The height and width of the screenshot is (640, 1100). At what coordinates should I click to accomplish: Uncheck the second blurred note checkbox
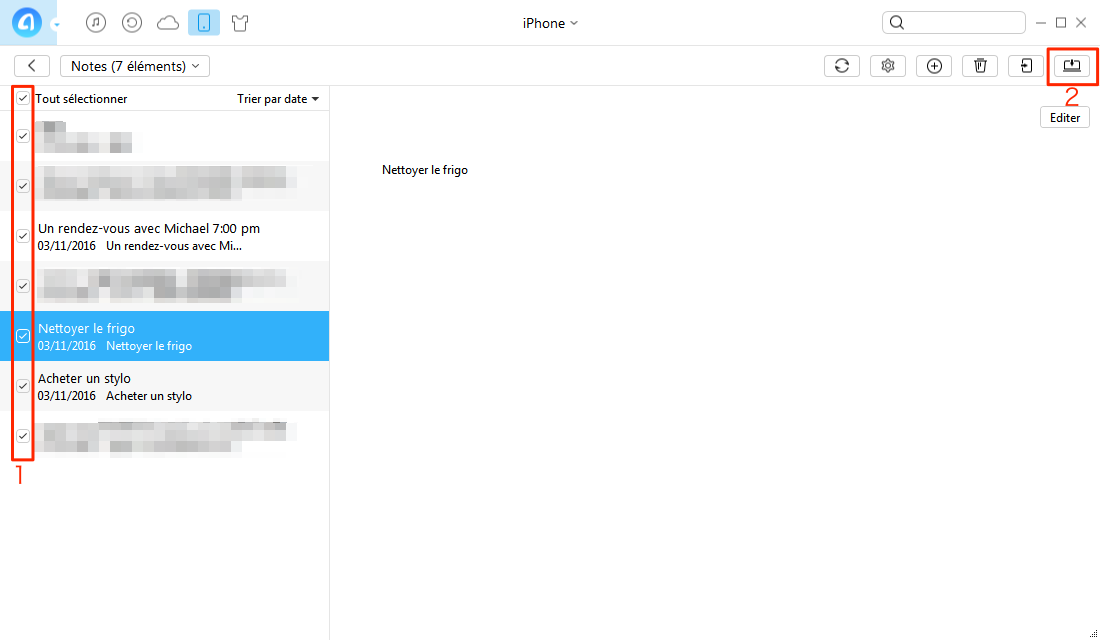tap(23, 186)
